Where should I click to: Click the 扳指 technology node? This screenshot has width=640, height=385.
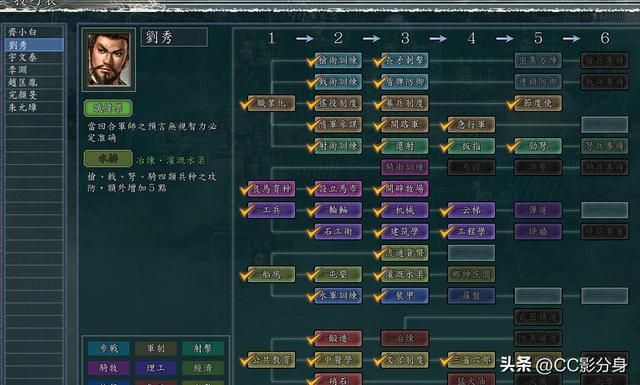coord(471,146)
